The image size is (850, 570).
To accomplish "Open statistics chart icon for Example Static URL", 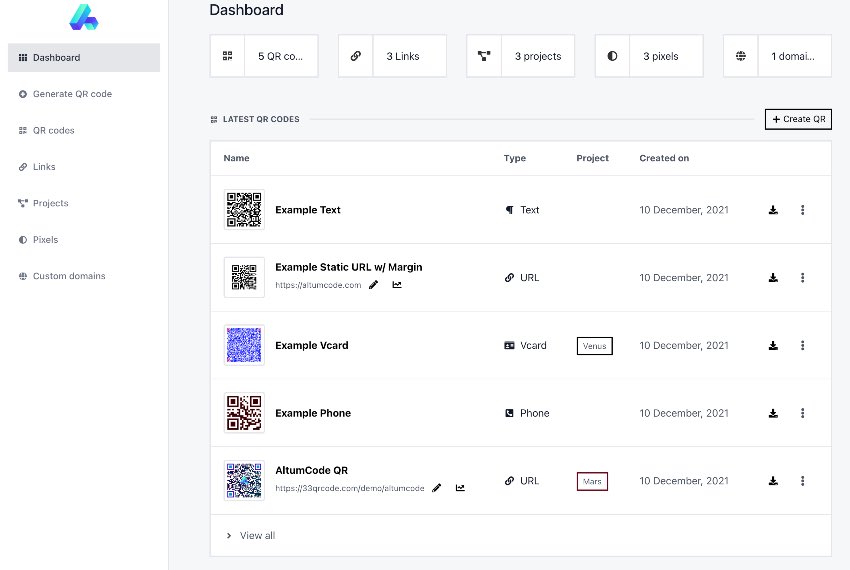I will 397,285.
